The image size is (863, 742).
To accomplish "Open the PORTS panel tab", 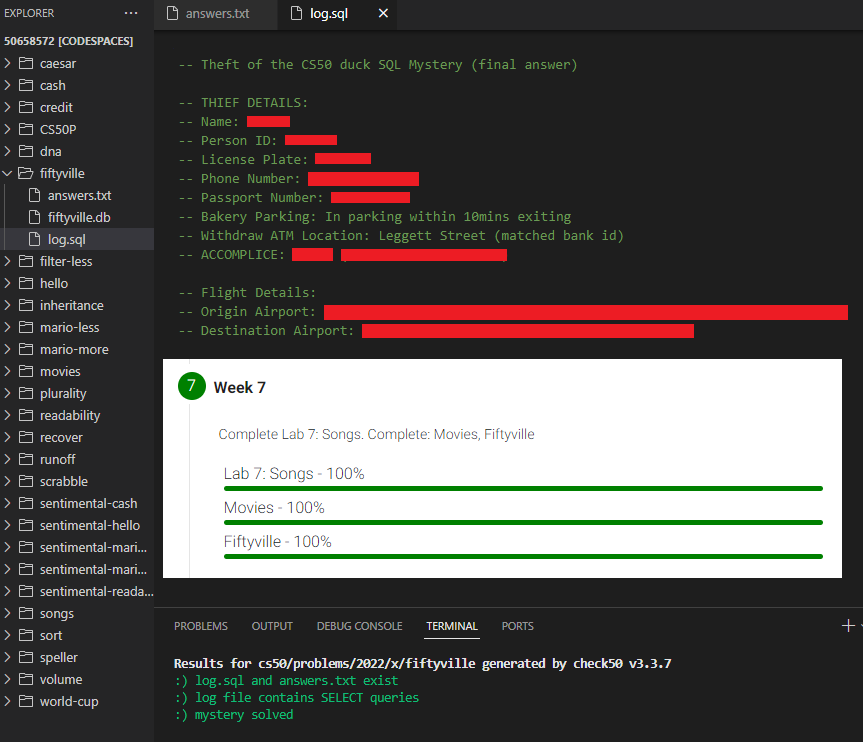I will (x=517, y=626).
